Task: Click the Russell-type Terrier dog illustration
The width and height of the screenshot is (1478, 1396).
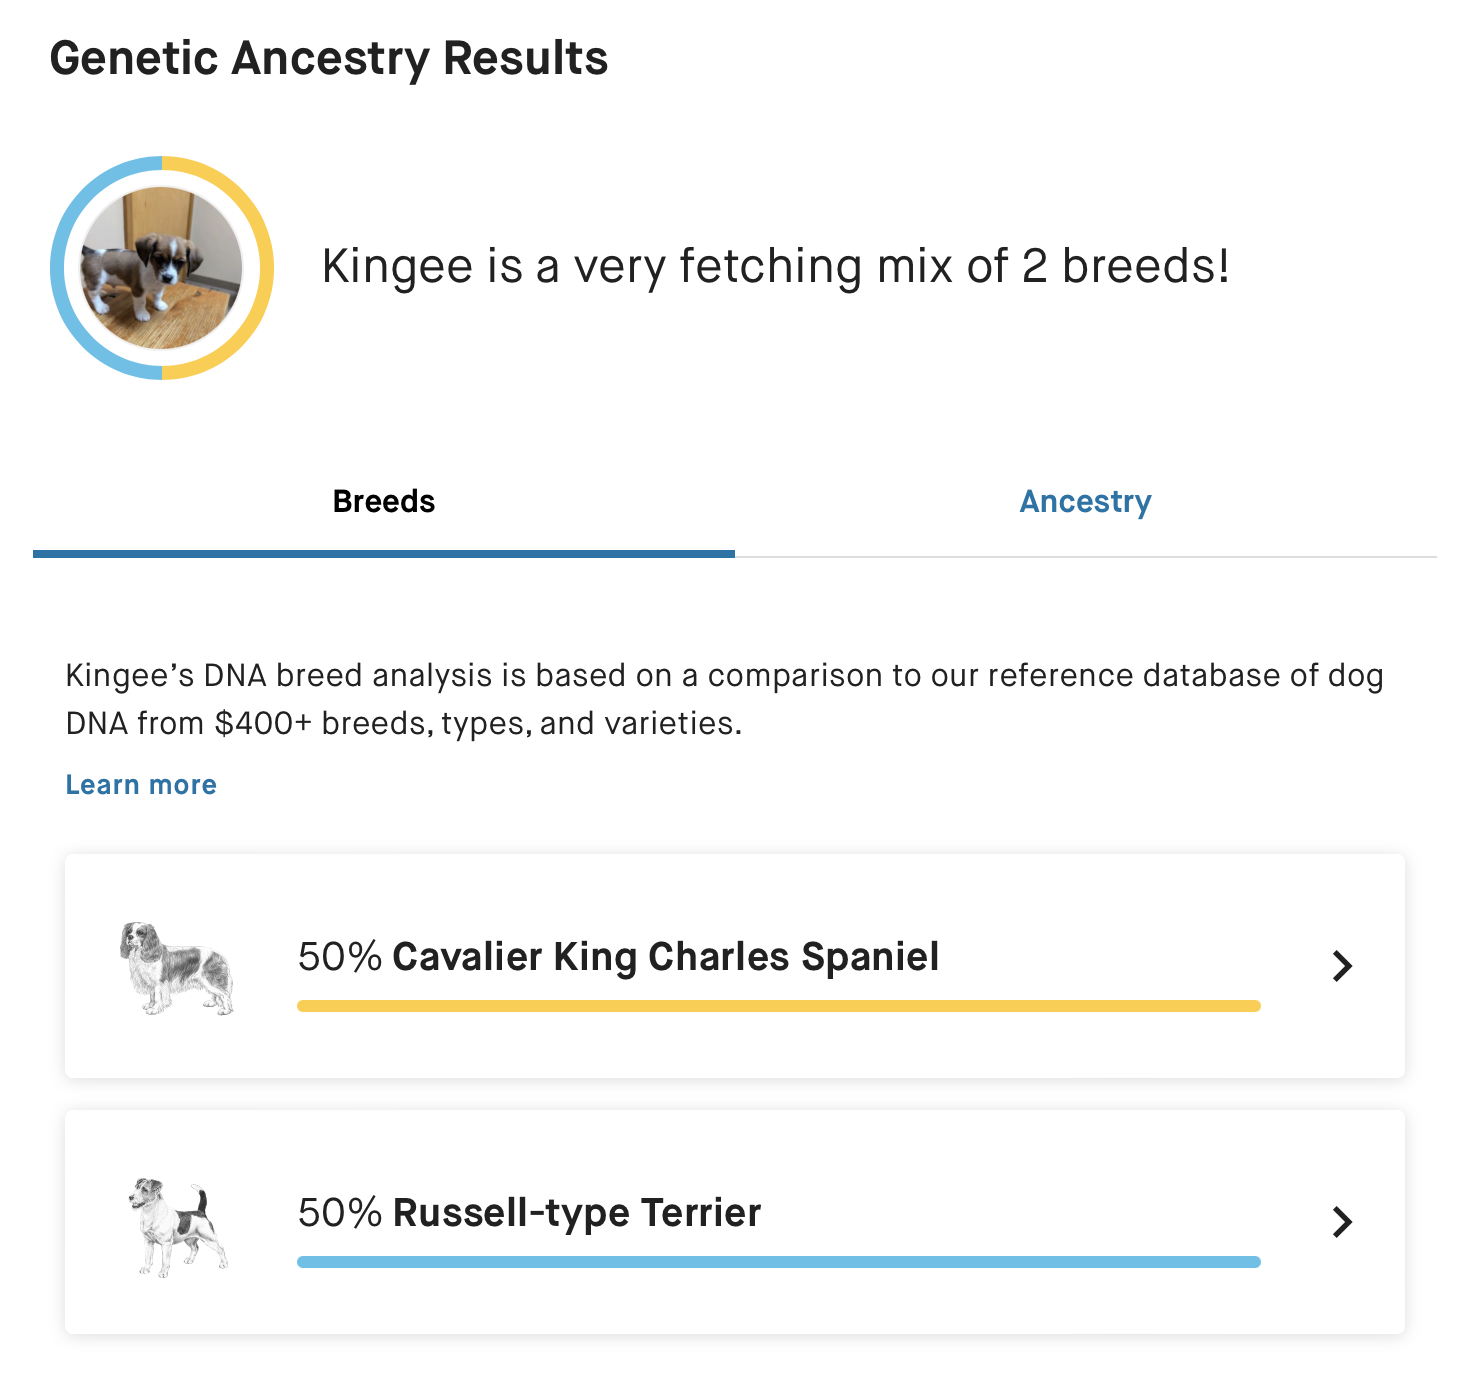Action: (178, 1226)
